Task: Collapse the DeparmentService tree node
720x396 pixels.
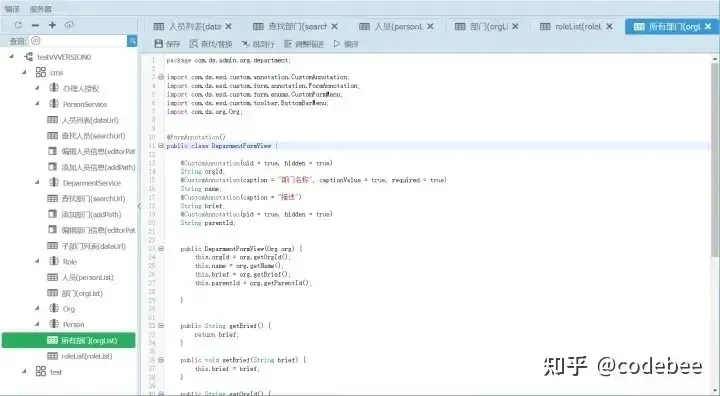Action: (x=37, y=182)
